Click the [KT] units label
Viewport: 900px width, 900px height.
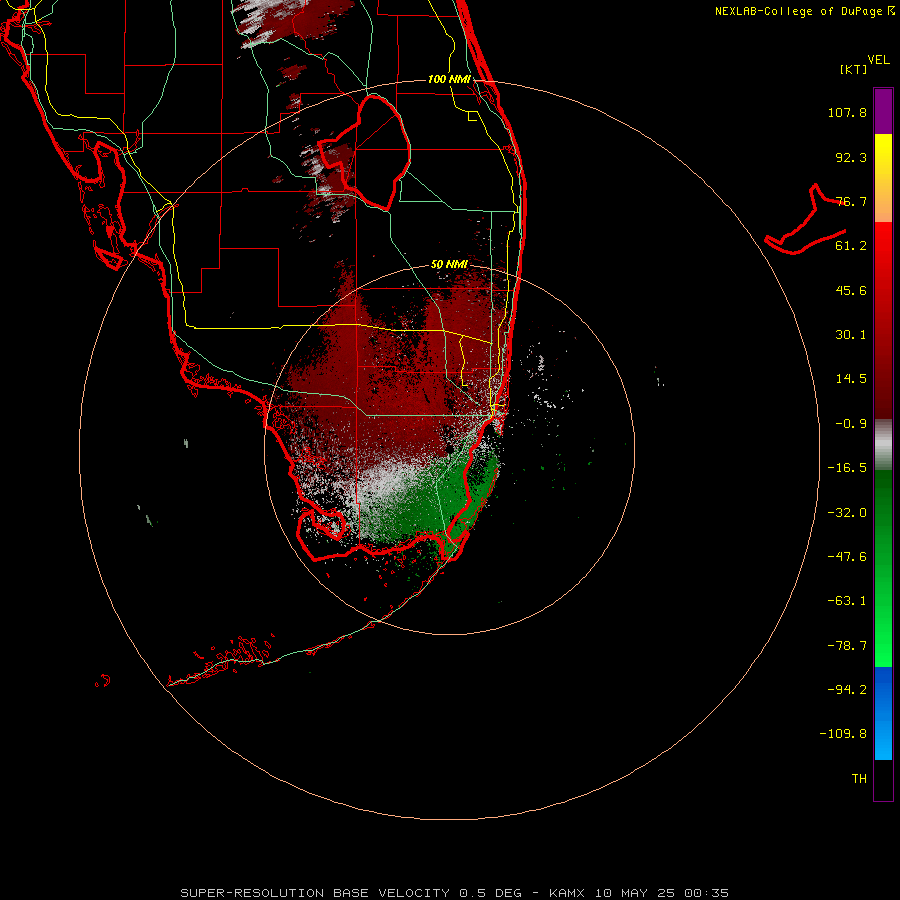tap(854, 69)
